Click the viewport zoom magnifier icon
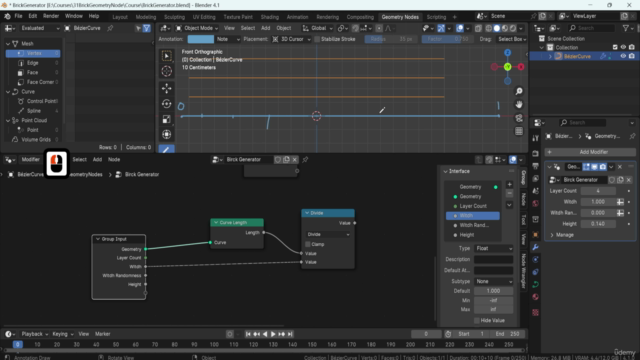This screenshot has height=360, width=640. 519,91
